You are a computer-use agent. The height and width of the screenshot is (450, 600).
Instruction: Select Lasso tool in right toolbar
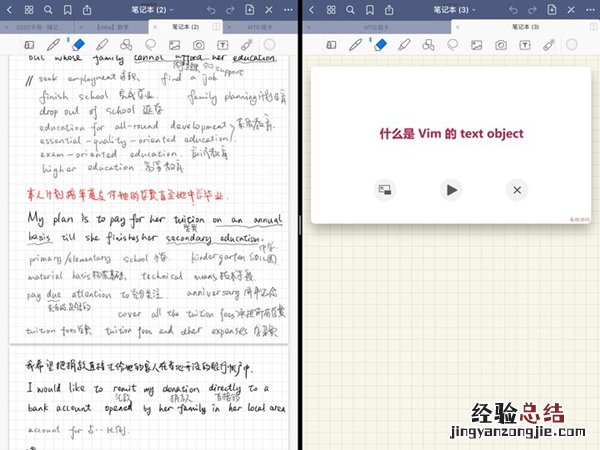453,45
